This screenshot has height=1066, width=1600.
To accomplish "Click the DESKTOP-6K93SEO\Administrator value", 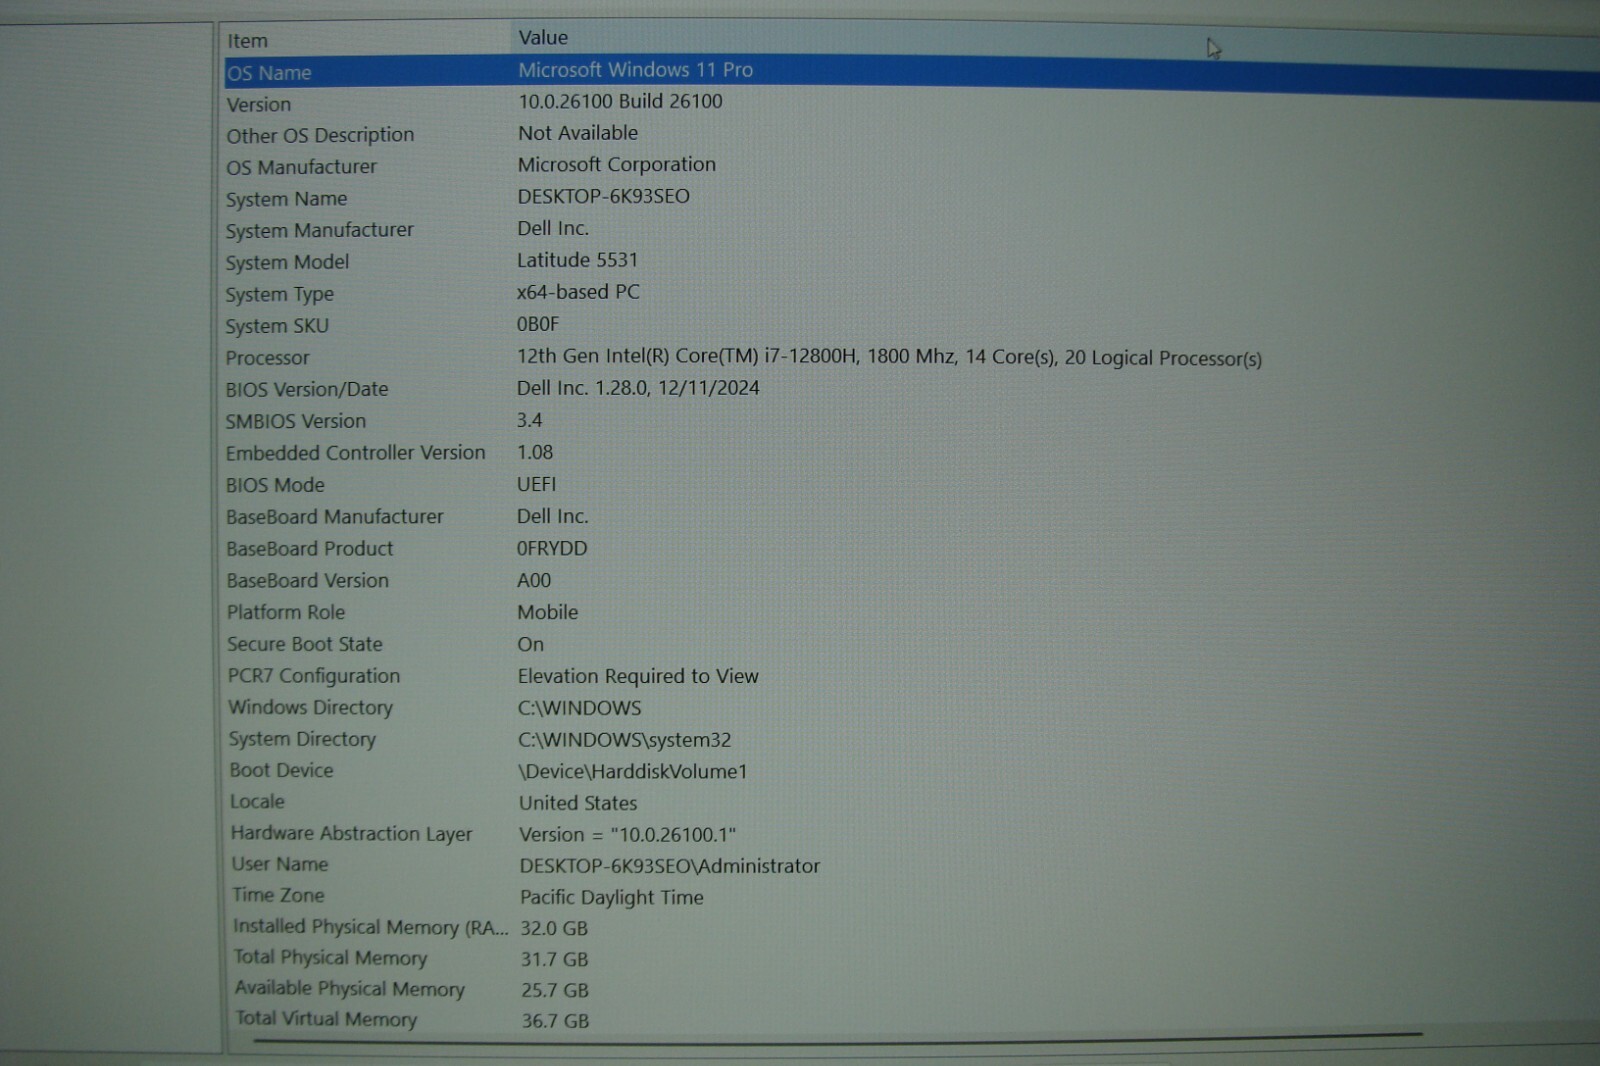I will [x=670, y=866].
